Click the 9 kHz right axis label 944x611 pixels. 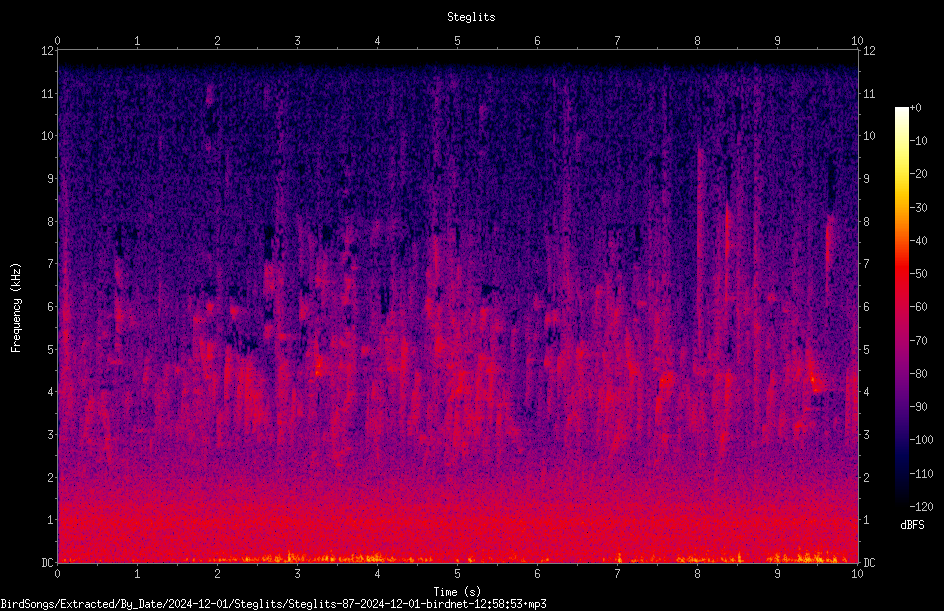click(866, 178)
